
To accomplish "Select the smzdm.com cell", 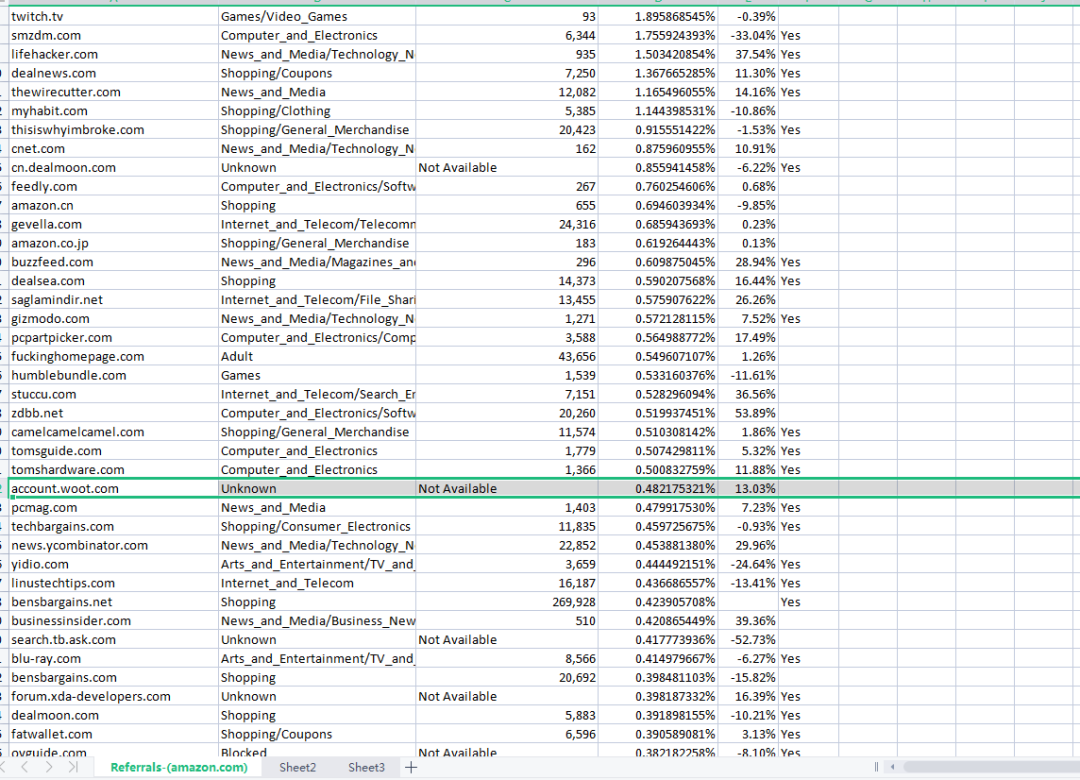I will (114, 35).
